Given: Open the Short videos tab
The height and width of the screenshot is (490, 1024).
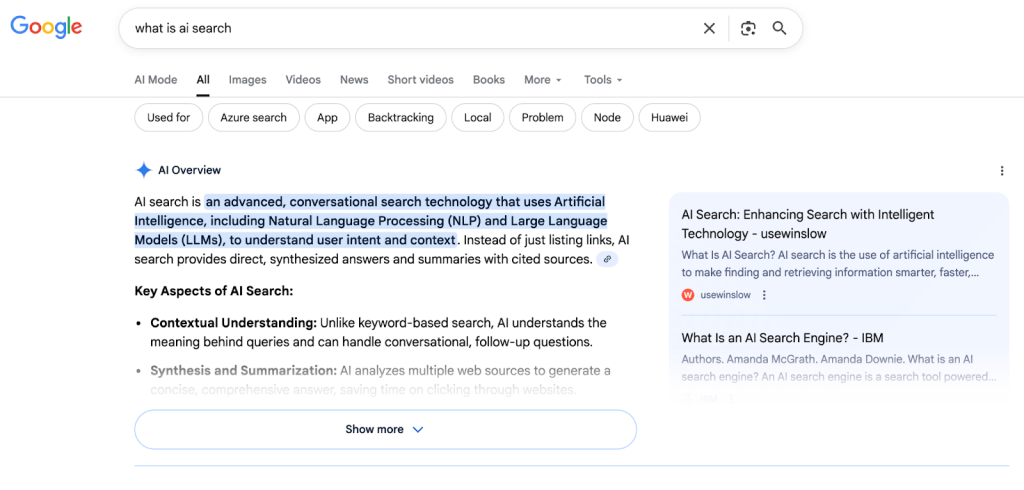Looking at the screenshot, I should (420, 80).
